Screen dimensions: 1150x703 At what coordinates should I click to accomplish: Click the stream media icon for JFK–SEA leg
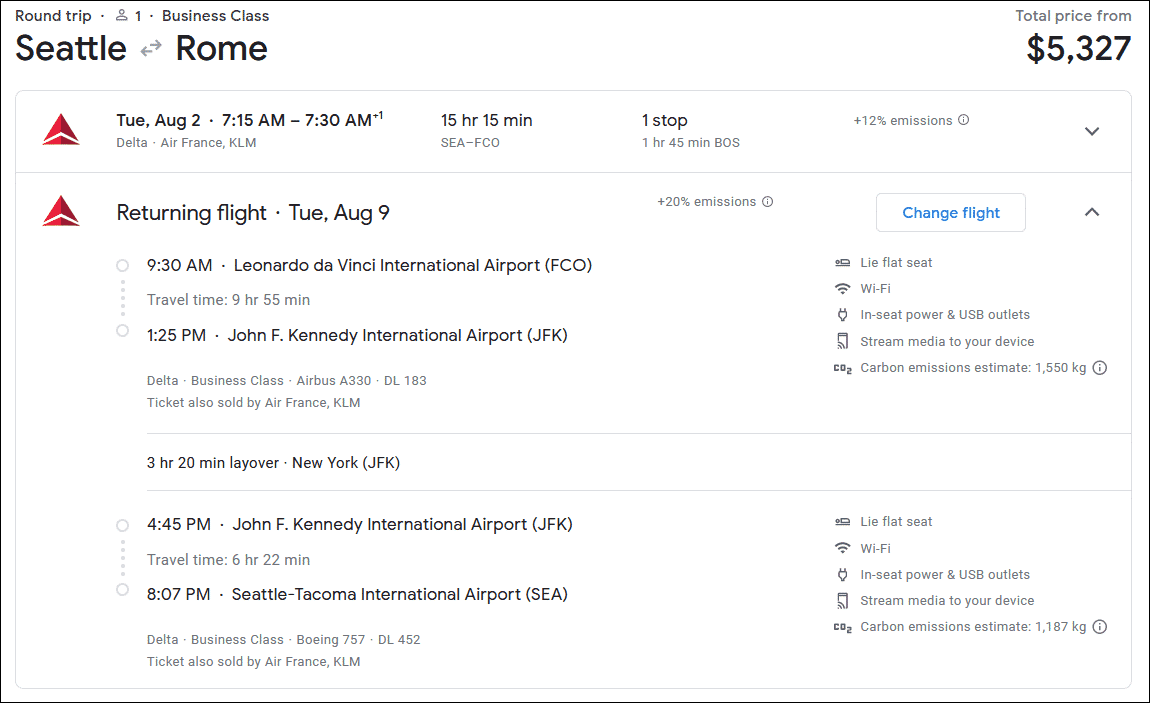[843, 601]
